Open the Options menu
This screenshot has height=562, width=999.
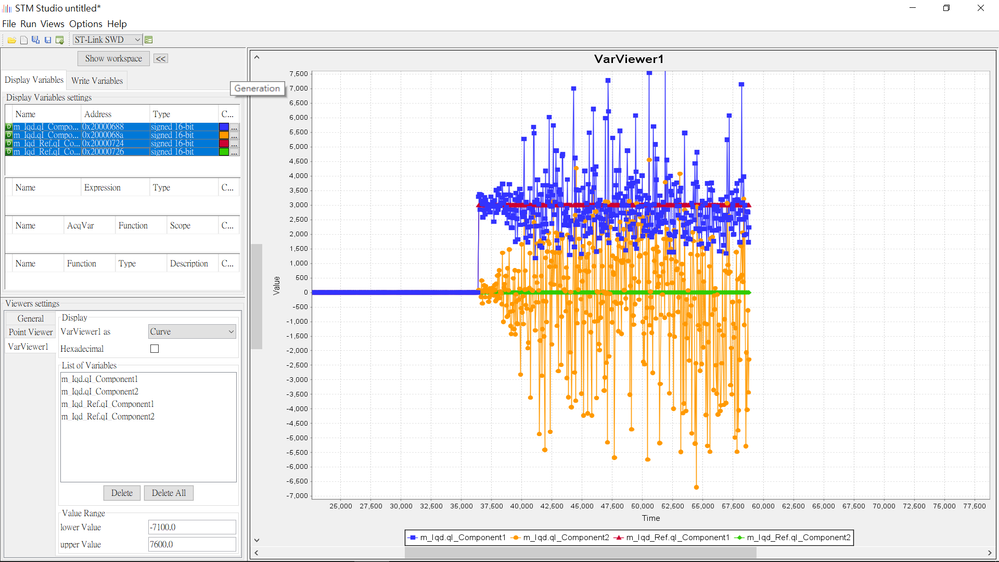[85, 24]
